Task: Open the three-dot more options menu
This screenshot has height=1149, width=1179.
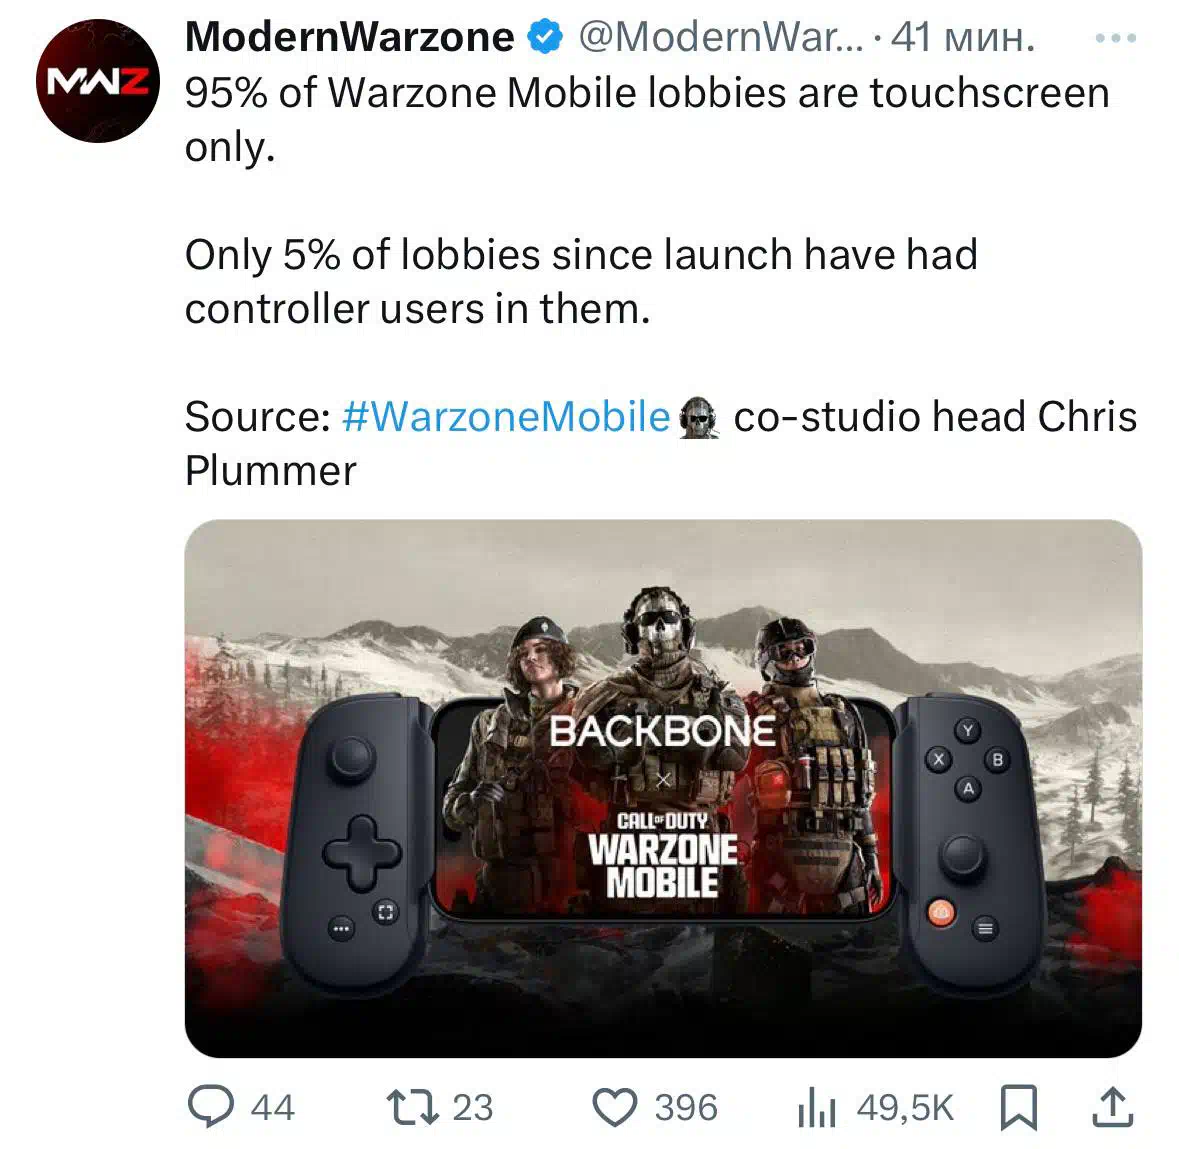Action: [x=1116, y=38]
